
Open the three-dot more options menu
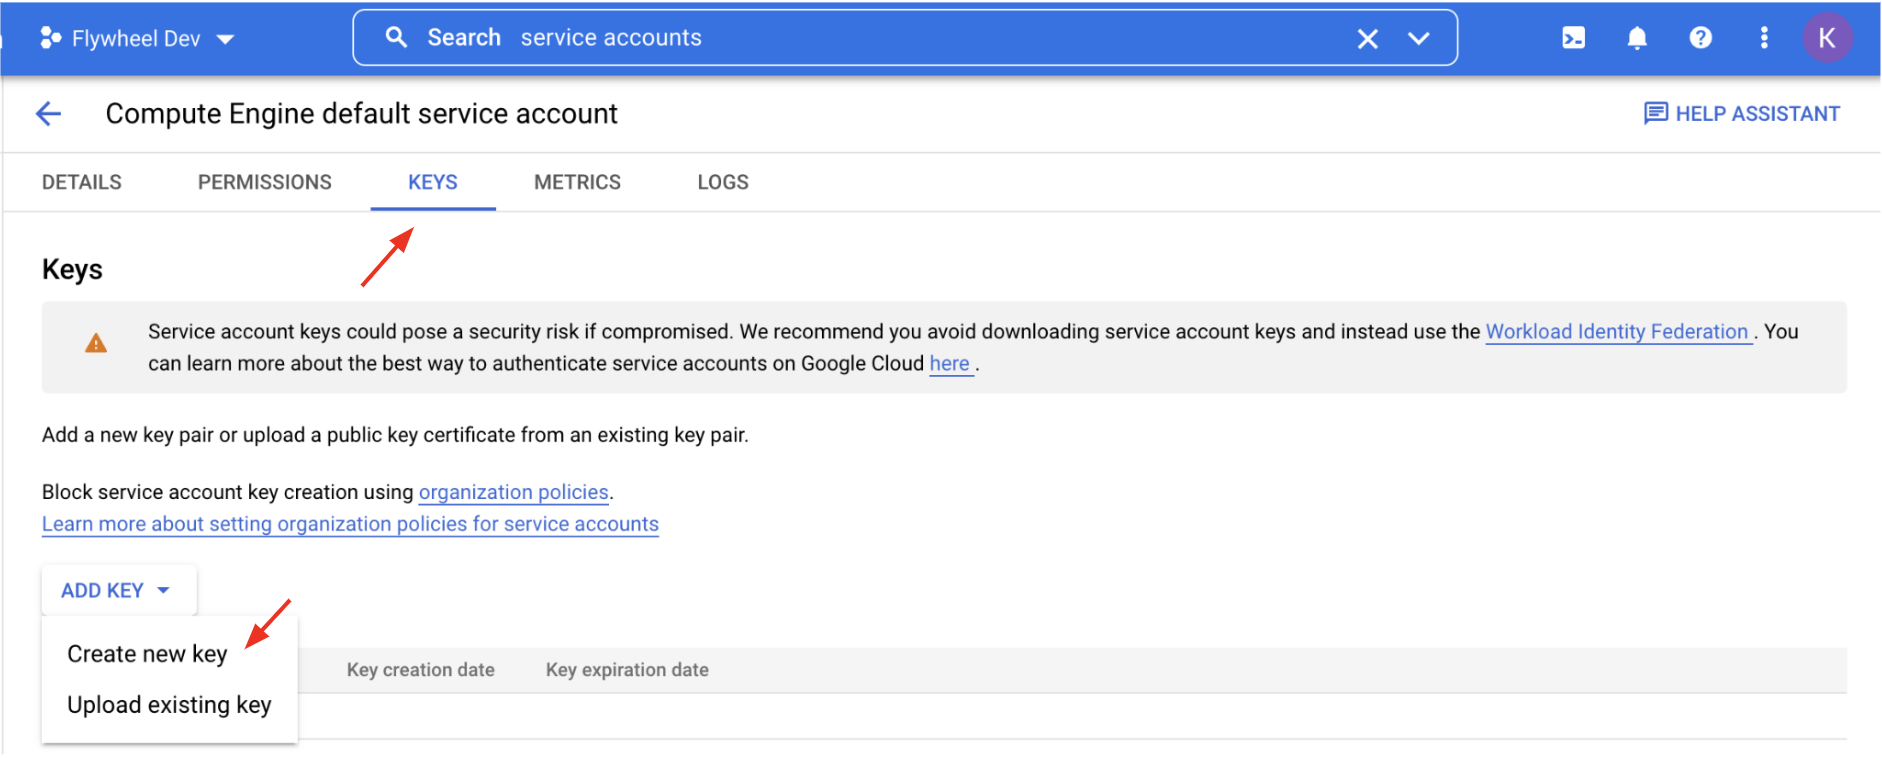1764,38
